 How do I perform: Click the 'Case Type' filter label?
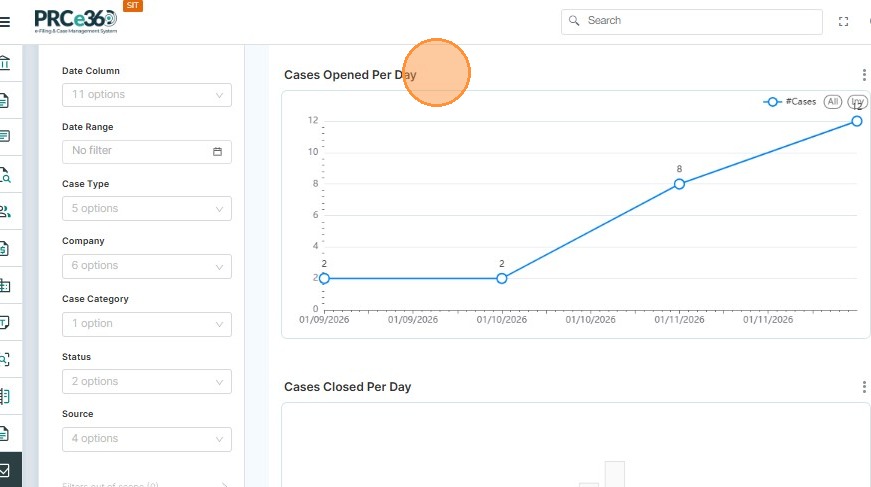point(85,184)
